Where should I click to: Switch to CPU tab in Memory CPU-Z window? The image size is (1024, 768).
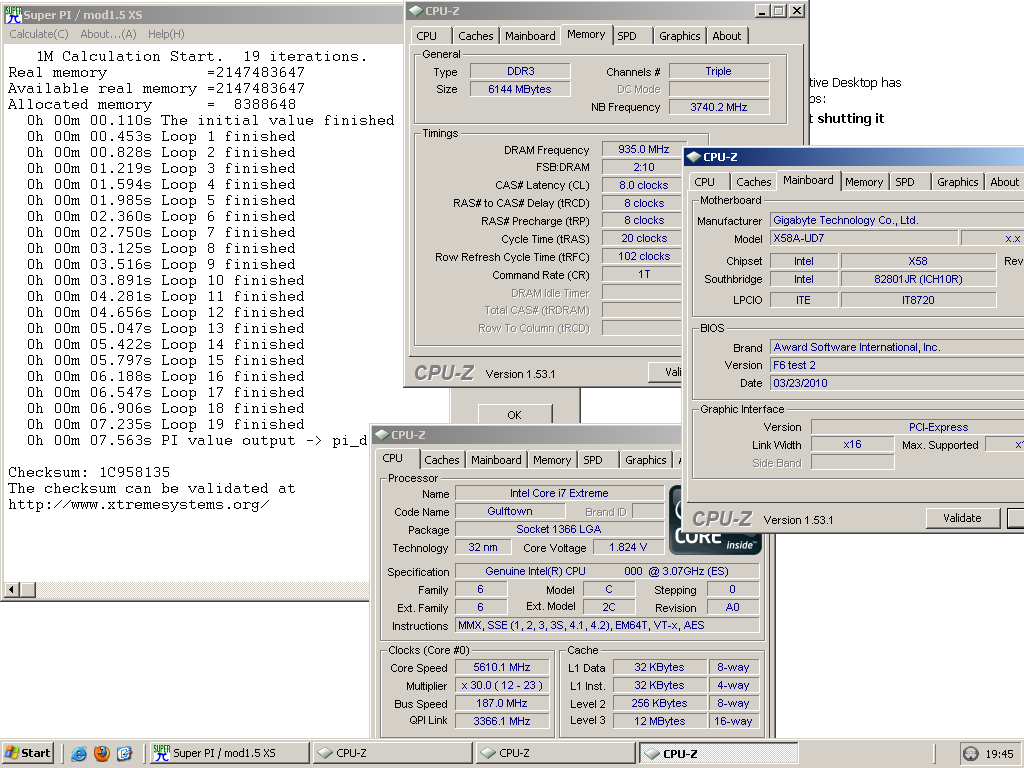[x=426, y=36]
